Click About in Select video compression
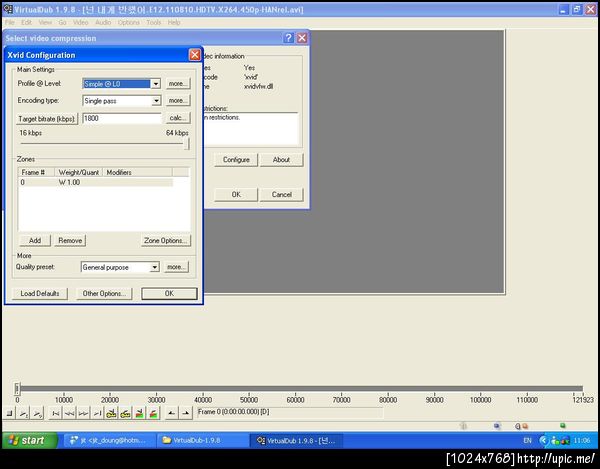 pos(281,160)
